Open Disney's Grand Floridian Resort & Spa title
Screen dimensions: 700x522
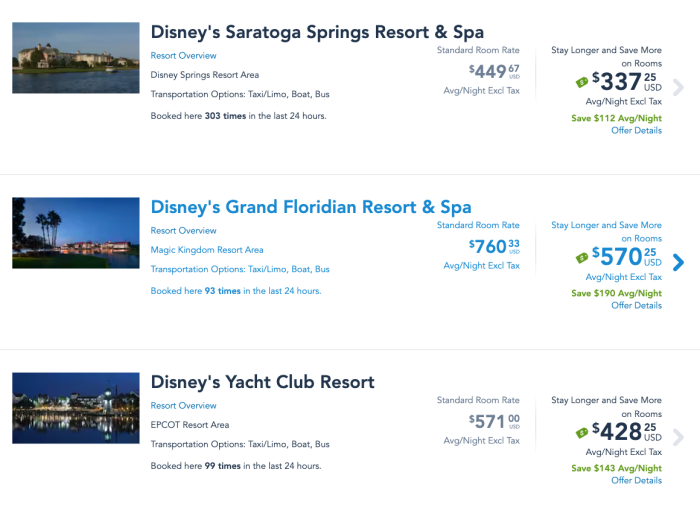pyautogui.click(x=311, y=207)
